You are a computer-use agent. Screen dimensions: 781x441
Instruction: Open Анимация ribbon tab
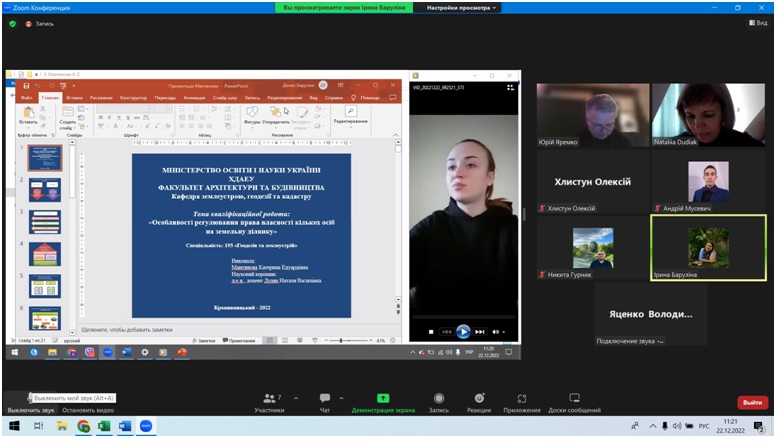194,98
